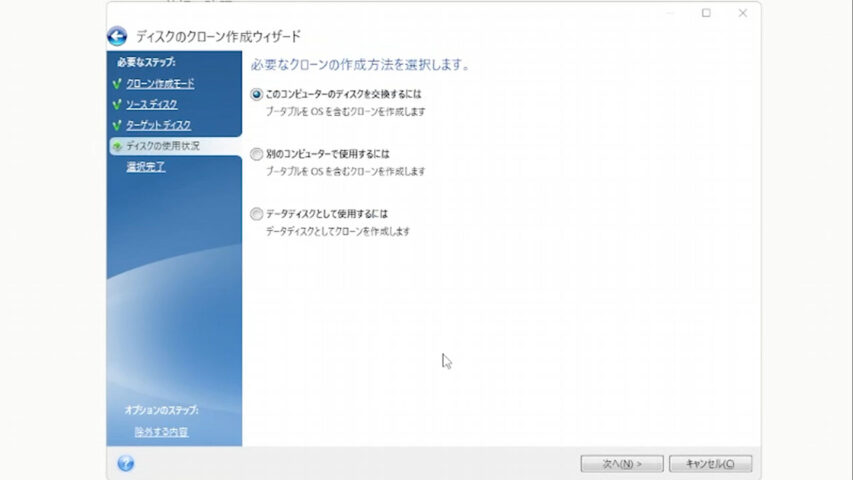Click the green checkmark beside ソース ディスク
The height and width of the screenshot is (480, 853).
point(117,105)
